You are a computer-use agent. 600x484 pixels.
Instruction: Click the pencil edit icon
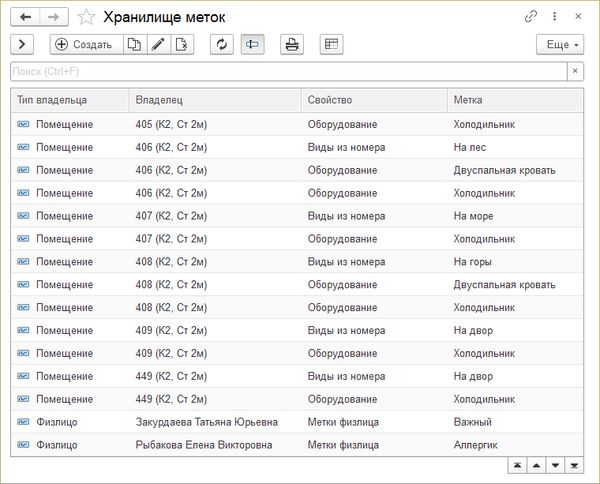click(x=157, y=44)
